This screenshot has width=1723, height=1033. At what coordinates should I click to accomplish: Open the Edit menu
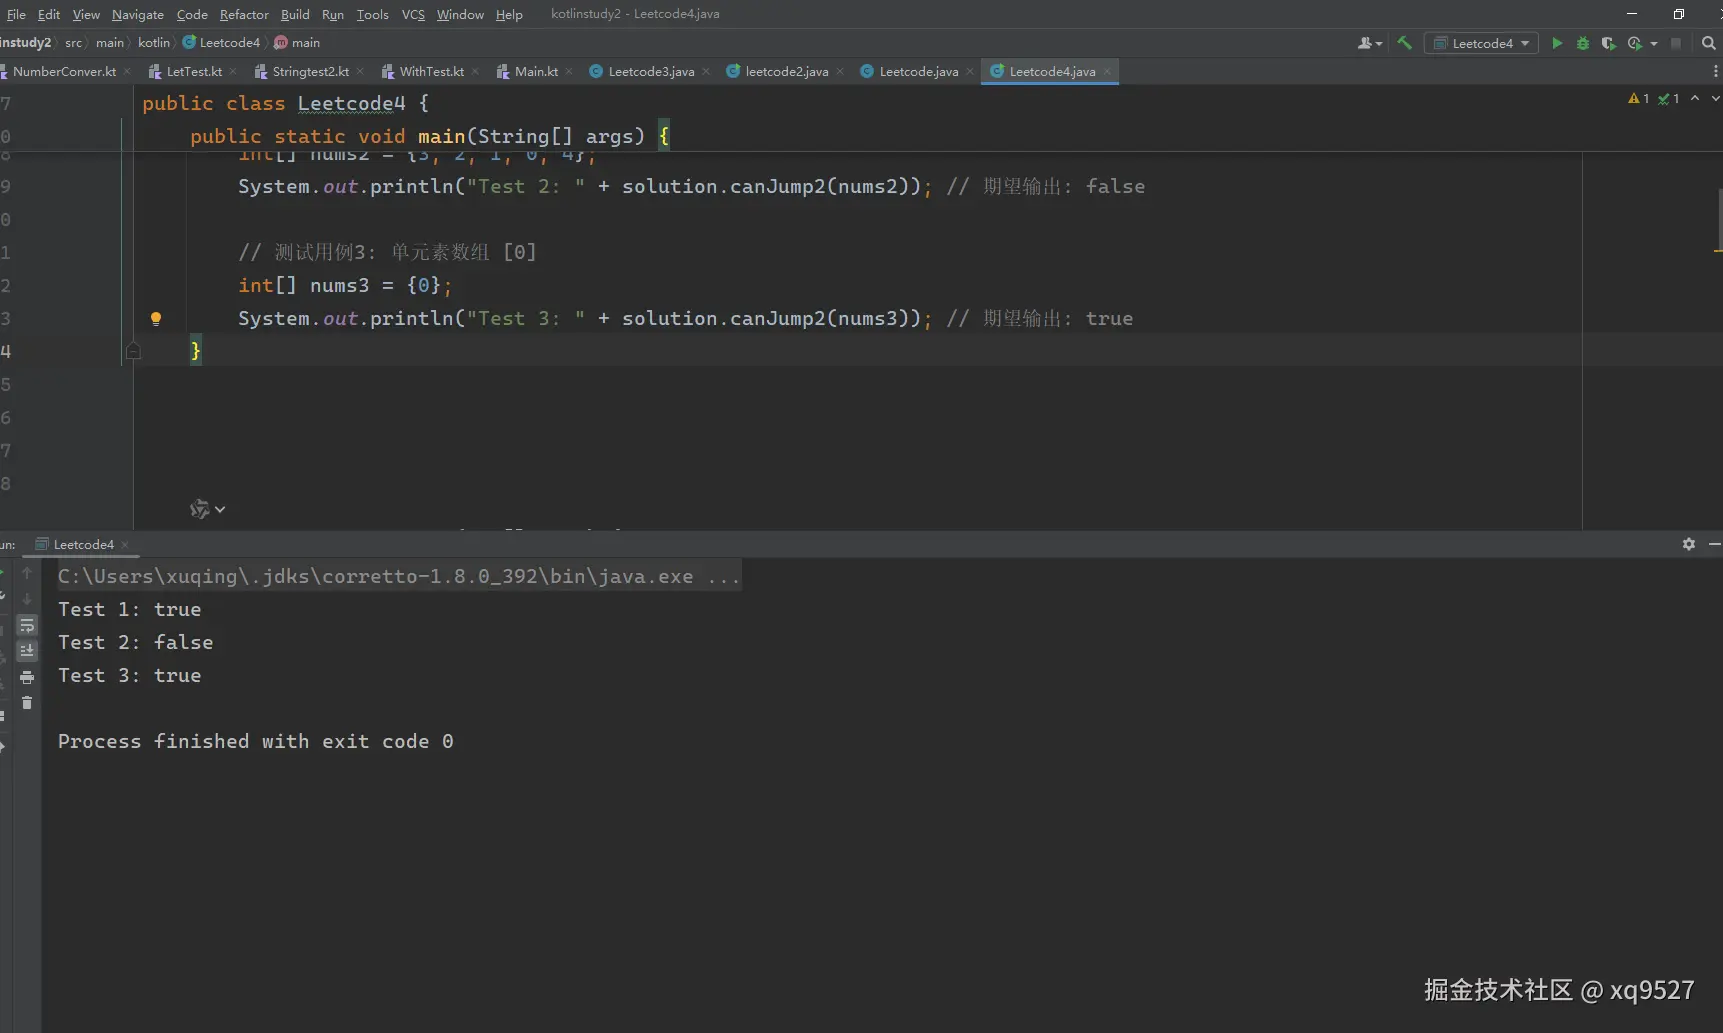pos(49,14)
